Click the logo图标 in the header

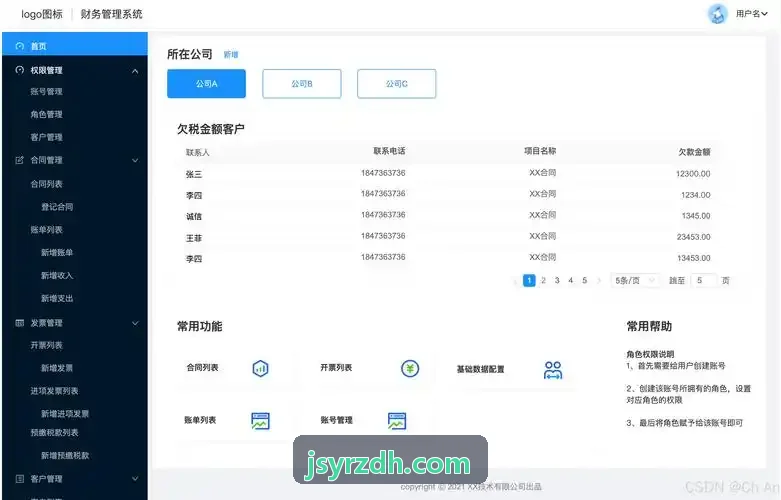pyautogui.click(x=42, y=14)
